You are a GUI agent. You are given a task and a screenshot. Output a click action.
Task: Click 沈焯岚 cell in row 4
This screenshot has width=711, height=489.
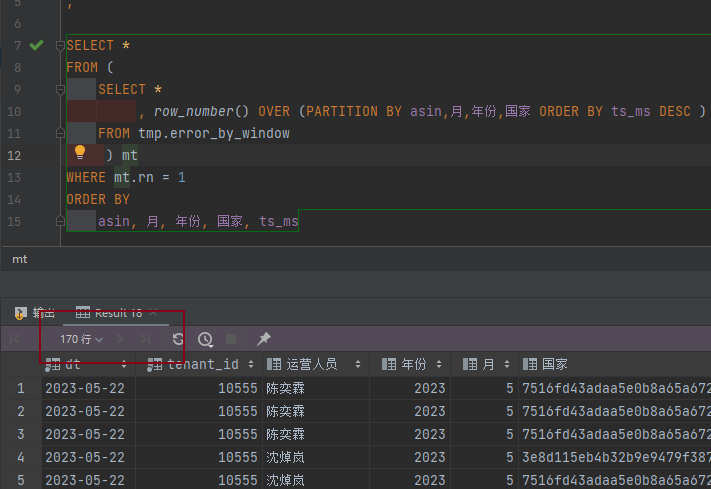tap(316, 457)
